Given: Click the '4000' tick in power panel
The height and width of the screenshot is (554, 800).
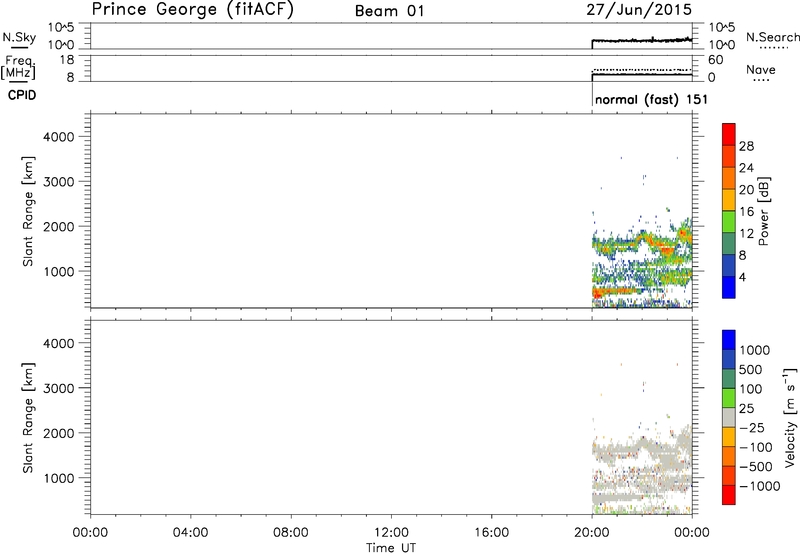Looking at the screenshot, I should [59, 137].
